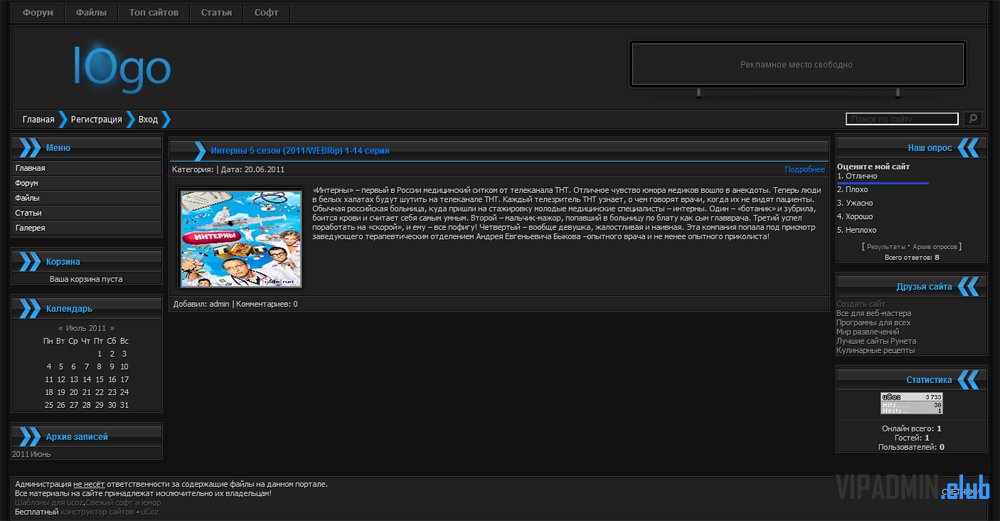Click the Создать сайт friend link
This screenshot has width=1000, height=521.
pos(860,304)
